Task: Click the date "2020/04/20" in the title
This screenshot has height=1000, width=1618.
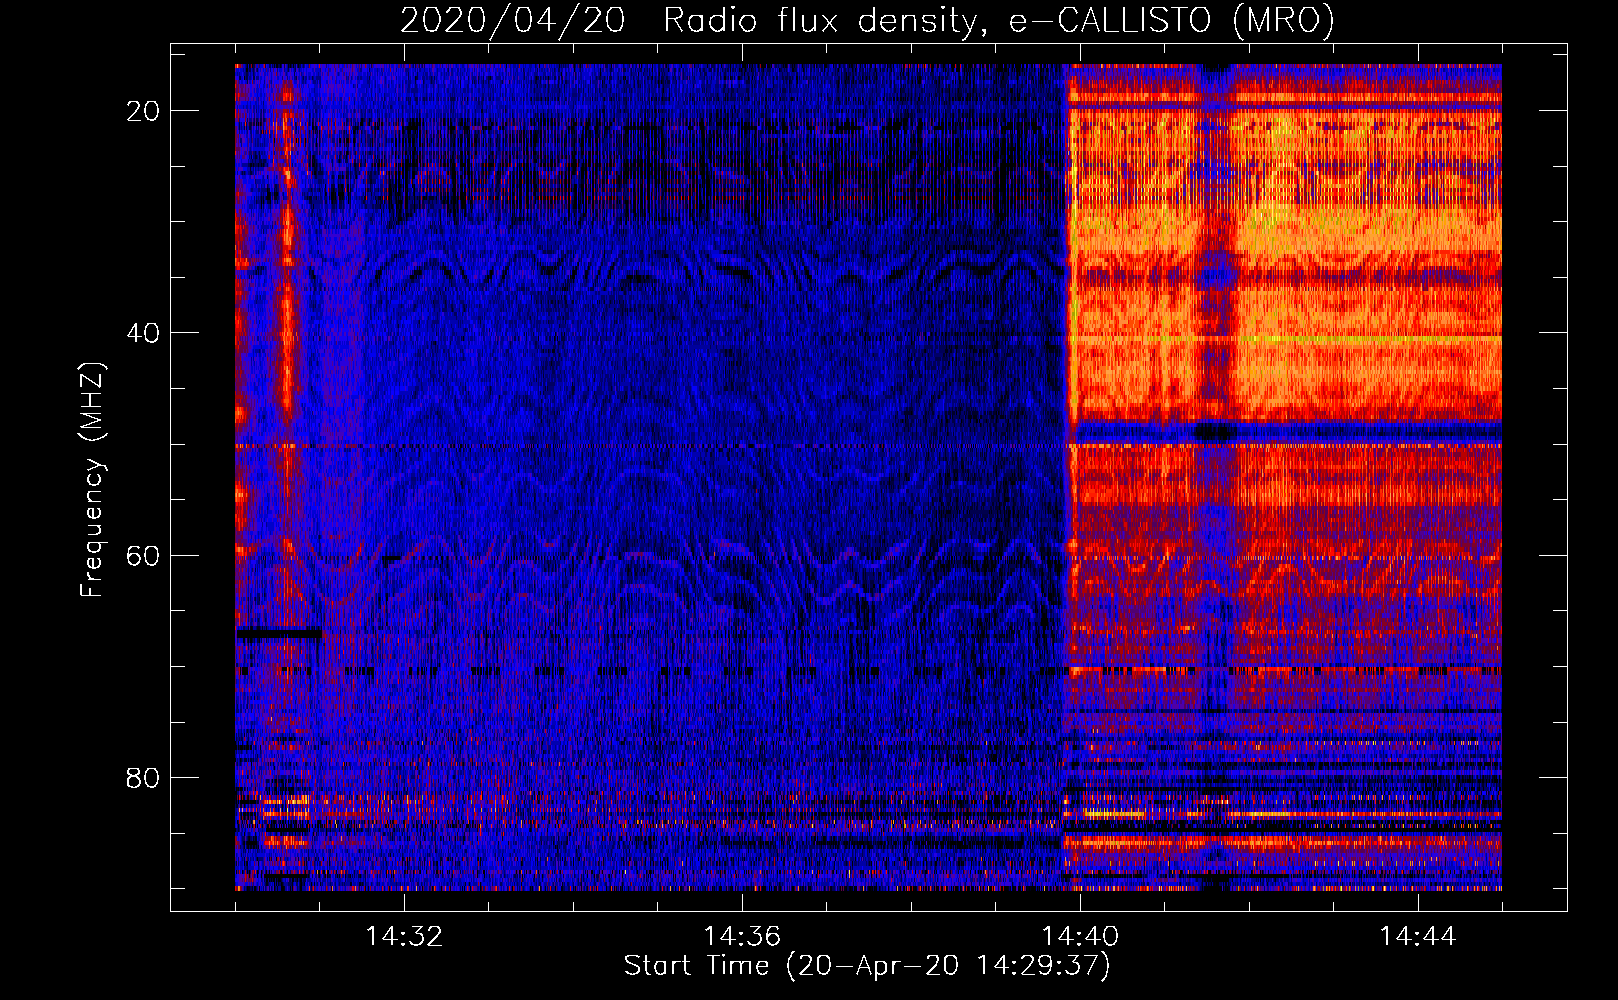Action: click(x=512, y=20)
